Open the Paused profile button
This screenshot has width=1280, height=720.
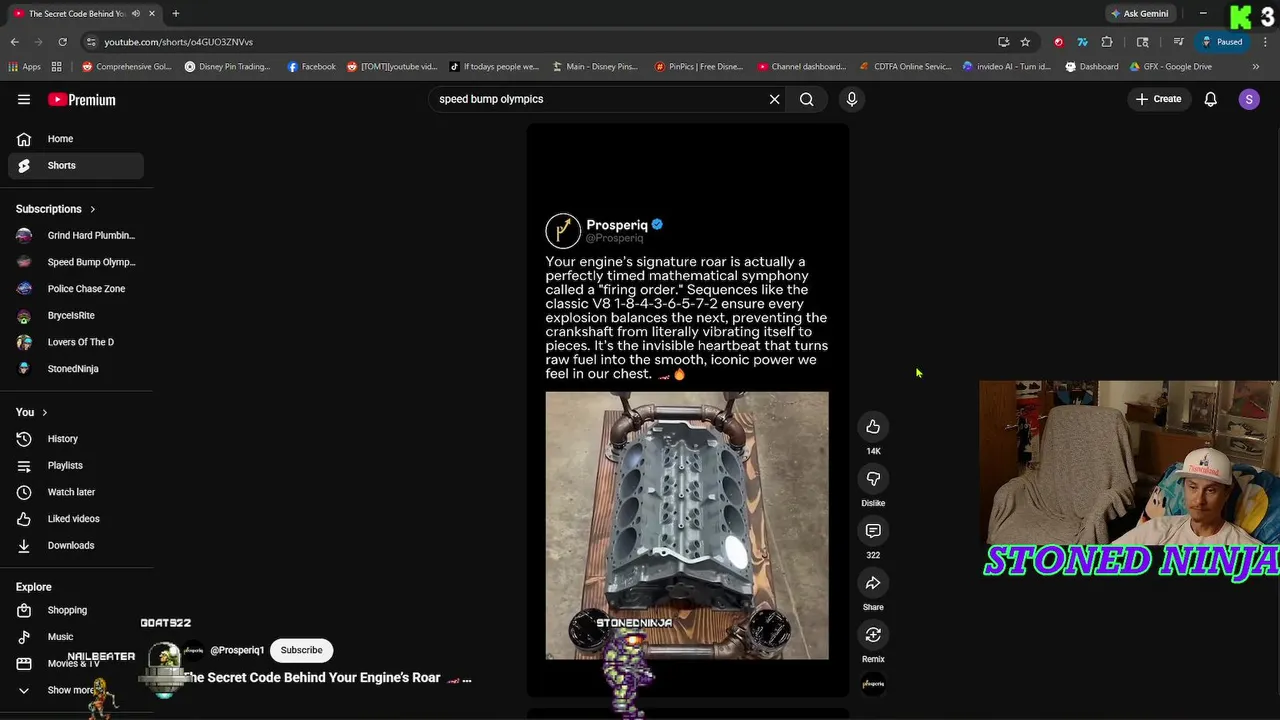pyautogui.click(x=1223, y=42)
